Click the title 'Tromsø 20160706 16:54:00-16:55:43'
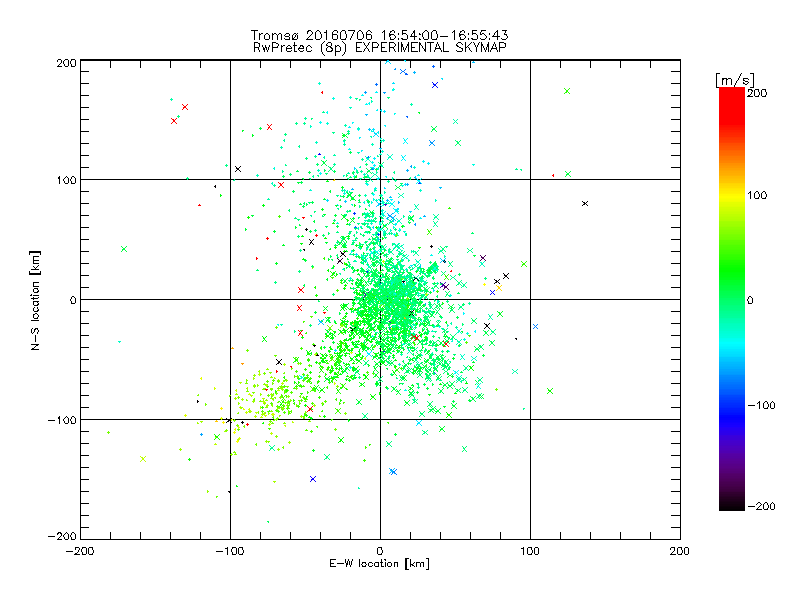This screenshot has height=600, width=800. pyautogui.click(x=380, y=35)
